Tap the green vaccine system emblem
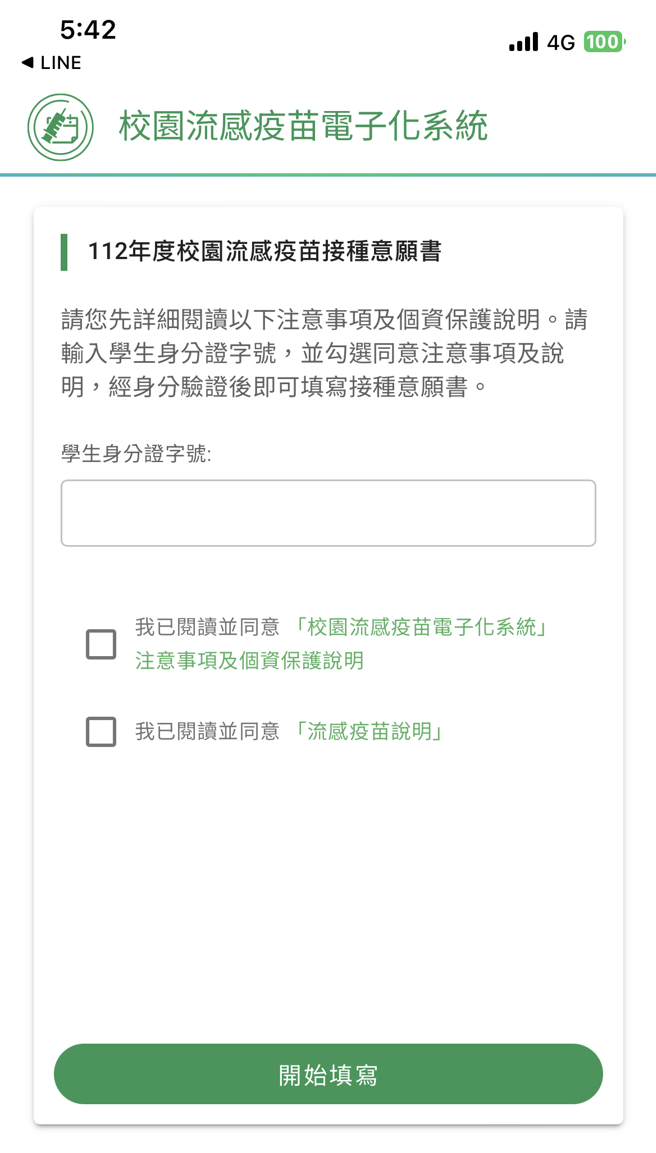This screenshot has height=1153, width=656. pyautogui.click(x=58, y=126)
